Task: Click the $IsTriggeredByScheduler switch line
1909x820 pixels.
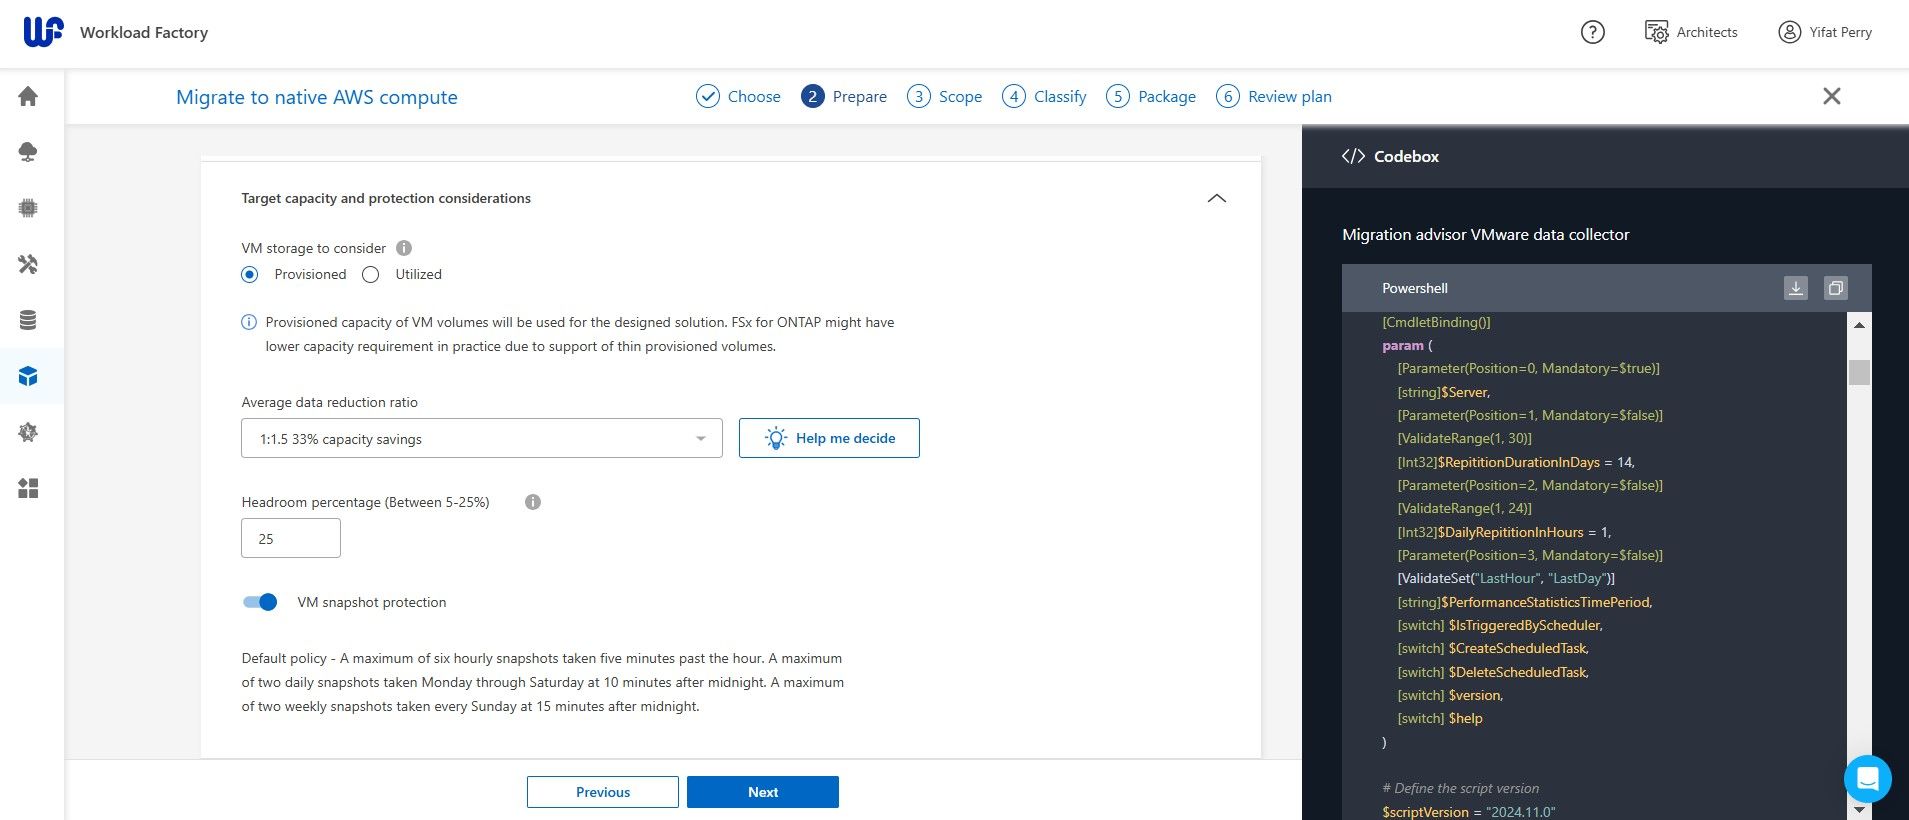Action: pyautogui.click(x=1500, y=625)
